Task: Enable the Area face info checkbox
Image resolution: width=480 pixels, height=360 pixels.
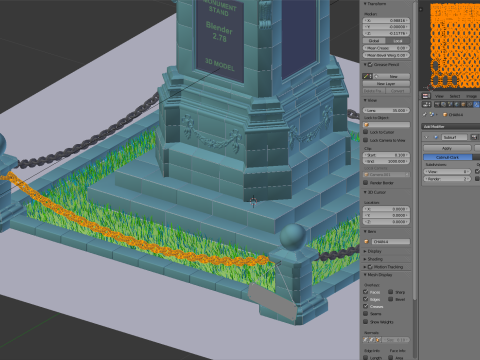Action: tap(391, 358)
